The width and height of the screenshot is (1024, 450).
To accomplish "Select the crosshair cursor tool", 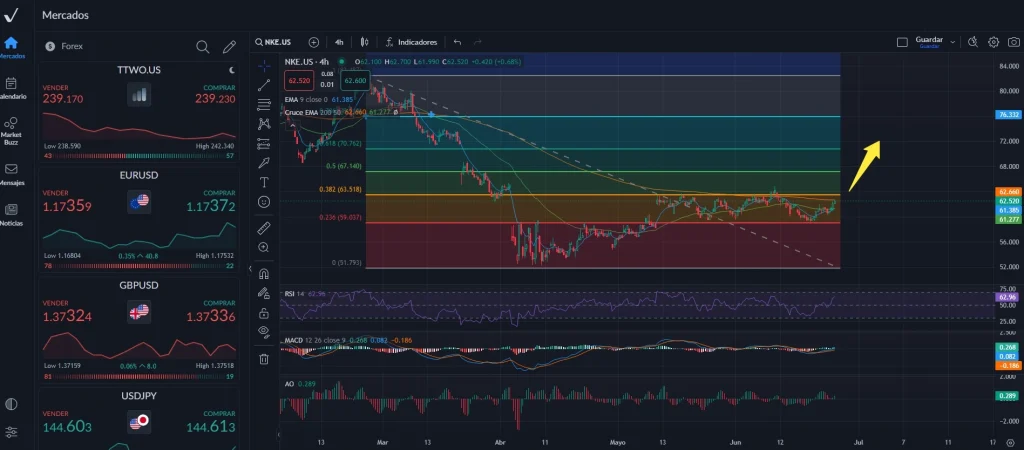I will click(x=264, y=65).
